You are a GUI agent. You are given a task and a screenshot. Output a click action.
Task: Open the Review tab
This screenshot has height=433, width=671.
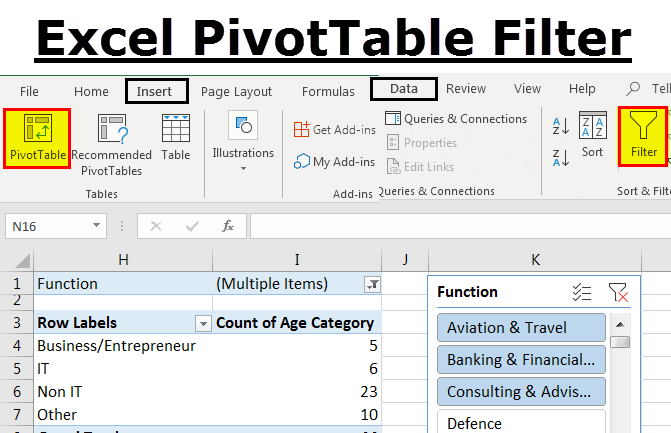pyautogui.click(x=466, y=89)
